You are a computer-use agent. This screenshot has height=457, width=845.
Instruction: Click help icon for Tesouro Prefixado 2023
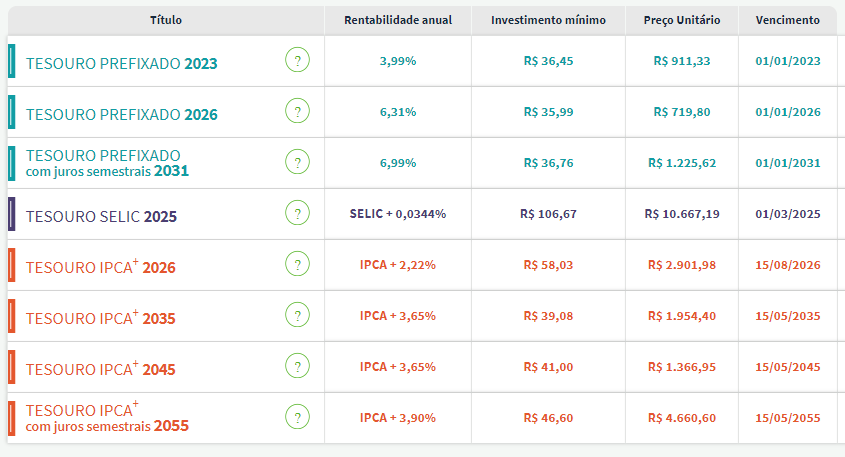pyautogui.click(x=297, y=61)
